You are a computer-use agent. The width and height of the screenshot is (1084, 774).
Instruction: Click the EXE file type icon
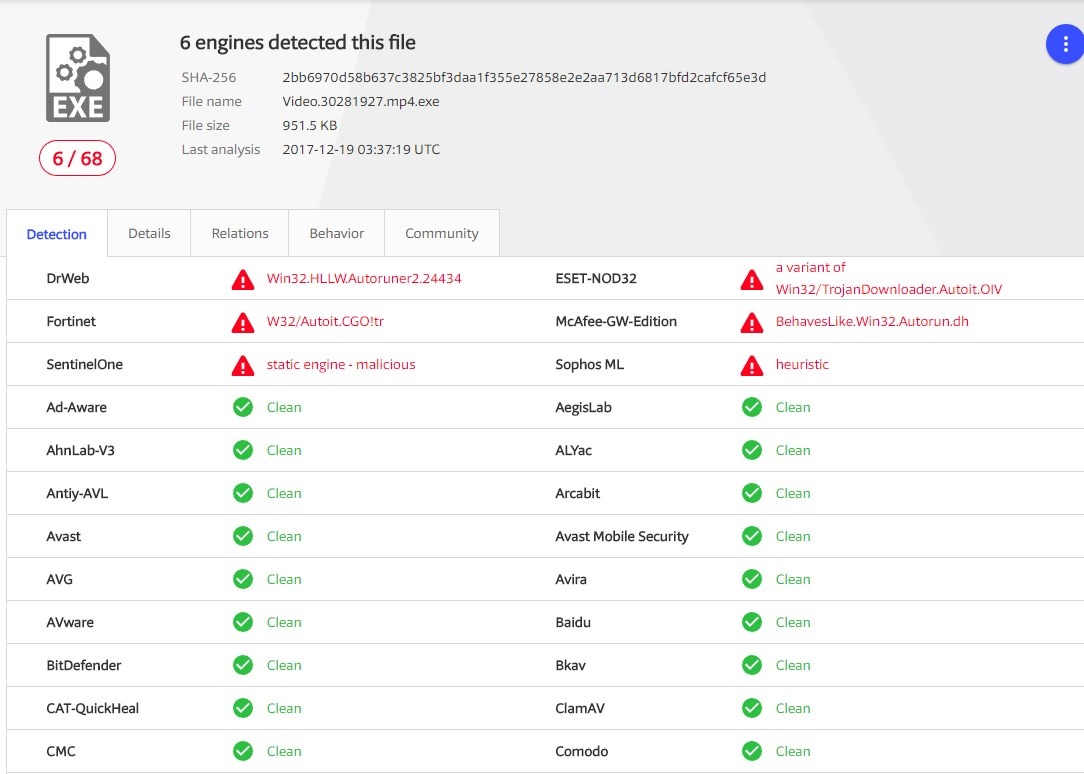point(78,78)
